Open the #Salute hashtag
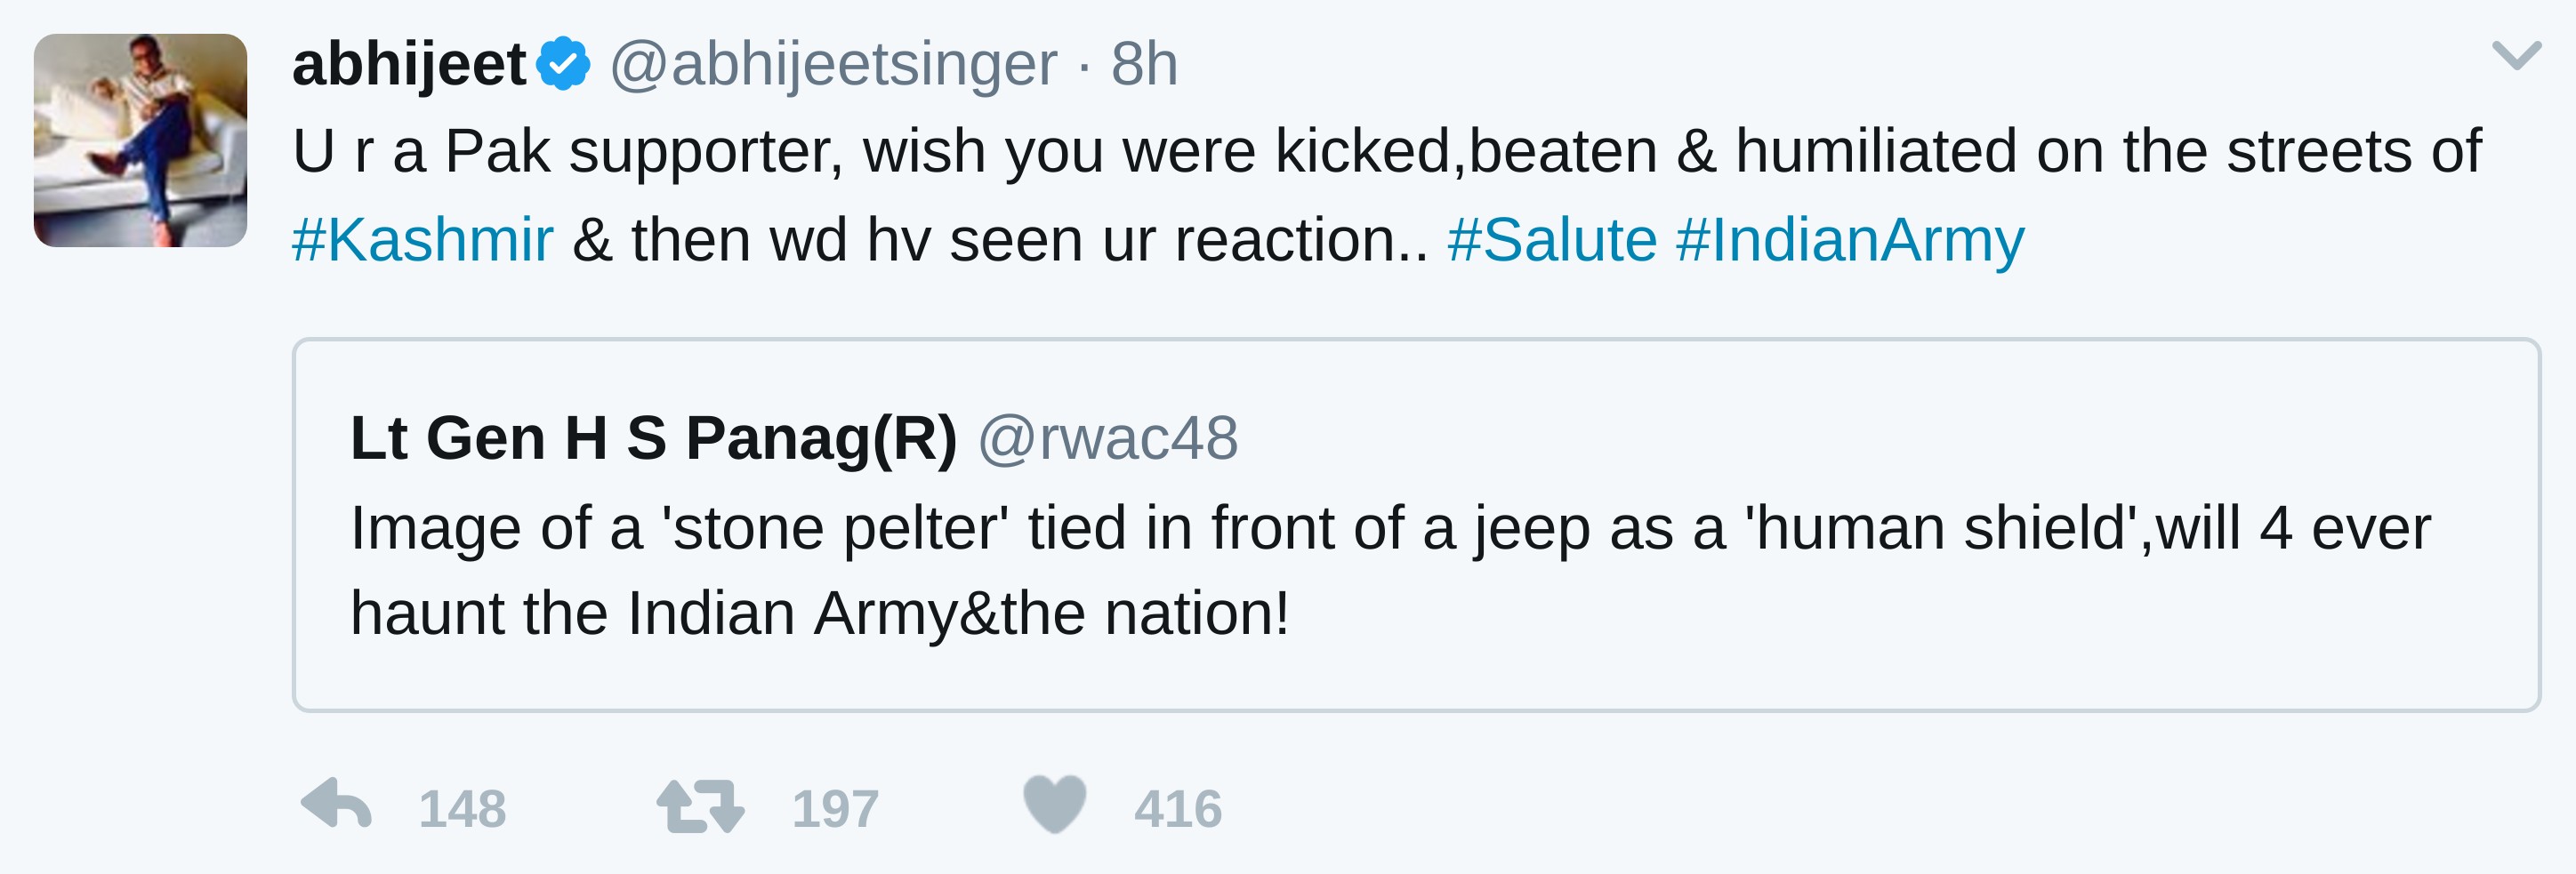 (x=1551, y=240)
